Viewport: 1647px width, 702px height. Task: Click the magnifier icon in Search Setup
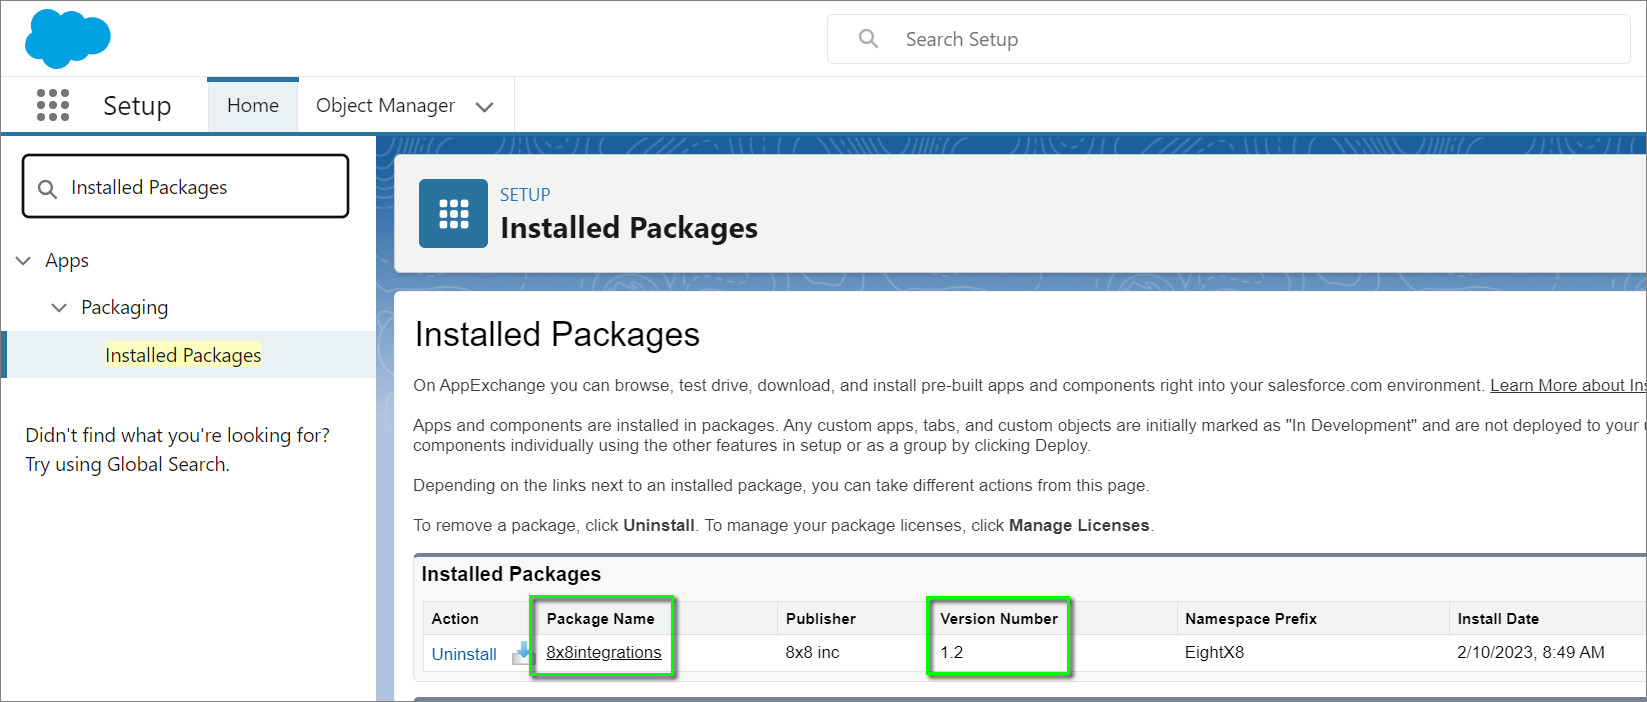(x=868, y=39)
